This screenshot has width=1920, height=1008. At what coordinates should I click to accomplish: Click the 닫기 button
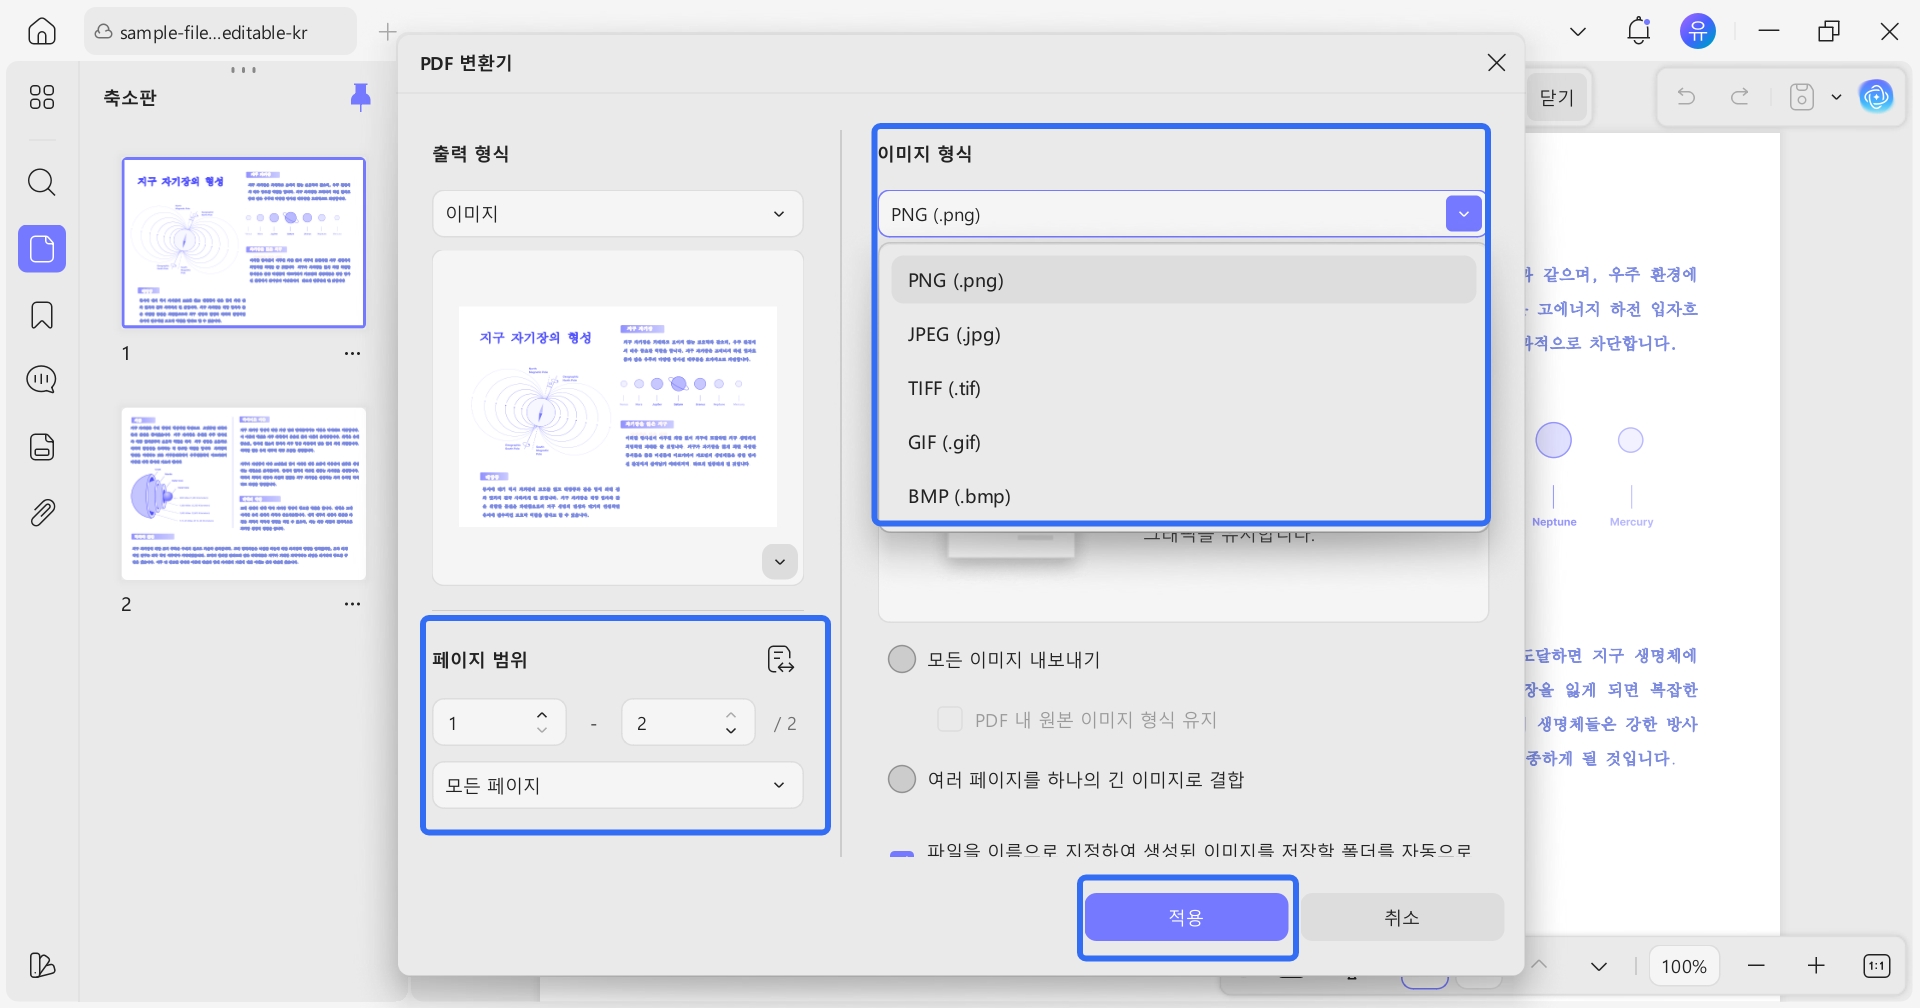pyautogui.click(x=1557, y=97)
